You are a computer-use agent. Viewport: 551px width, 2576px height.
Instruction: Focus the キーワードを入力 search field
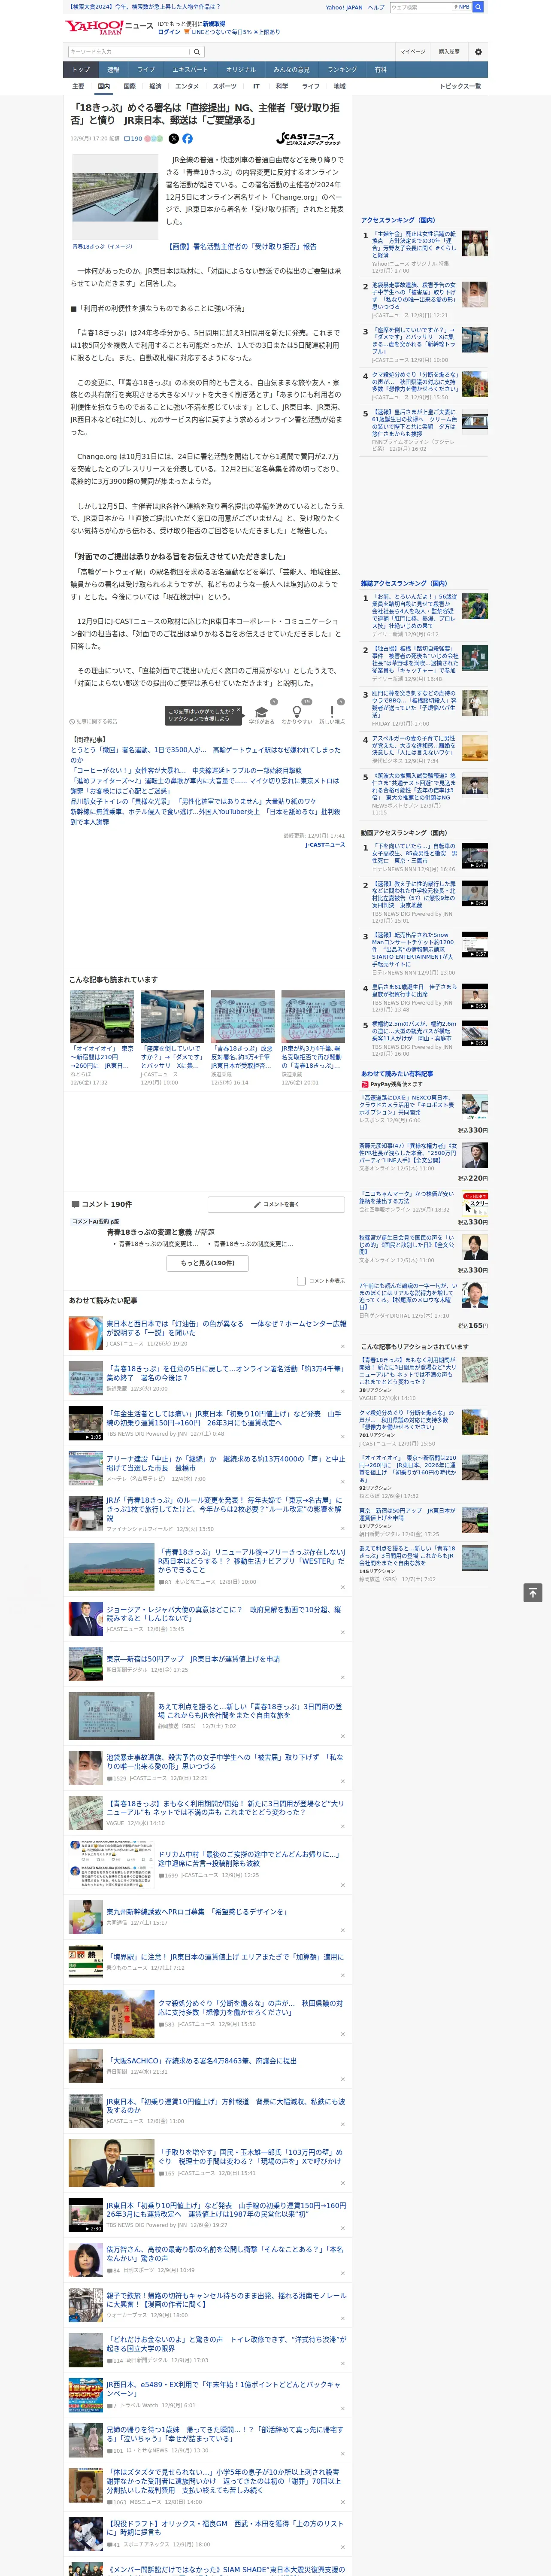tap(129, 52)
